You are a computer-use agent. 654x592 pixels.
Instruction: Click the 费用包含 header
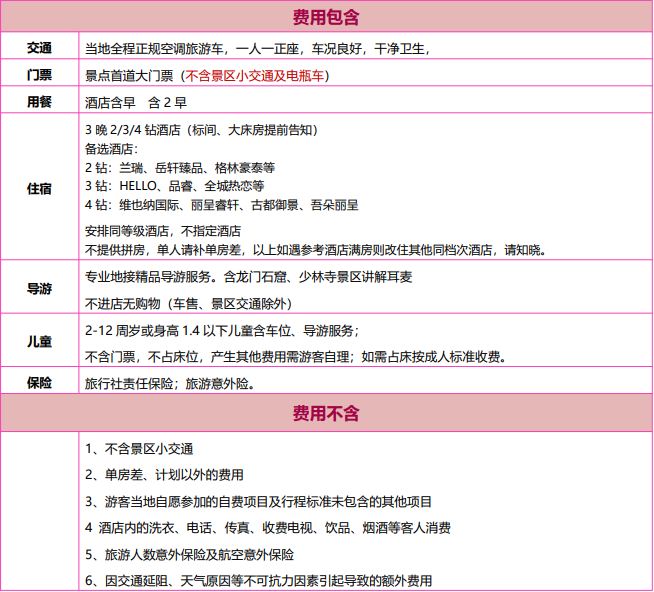click(x=326, y=17)
